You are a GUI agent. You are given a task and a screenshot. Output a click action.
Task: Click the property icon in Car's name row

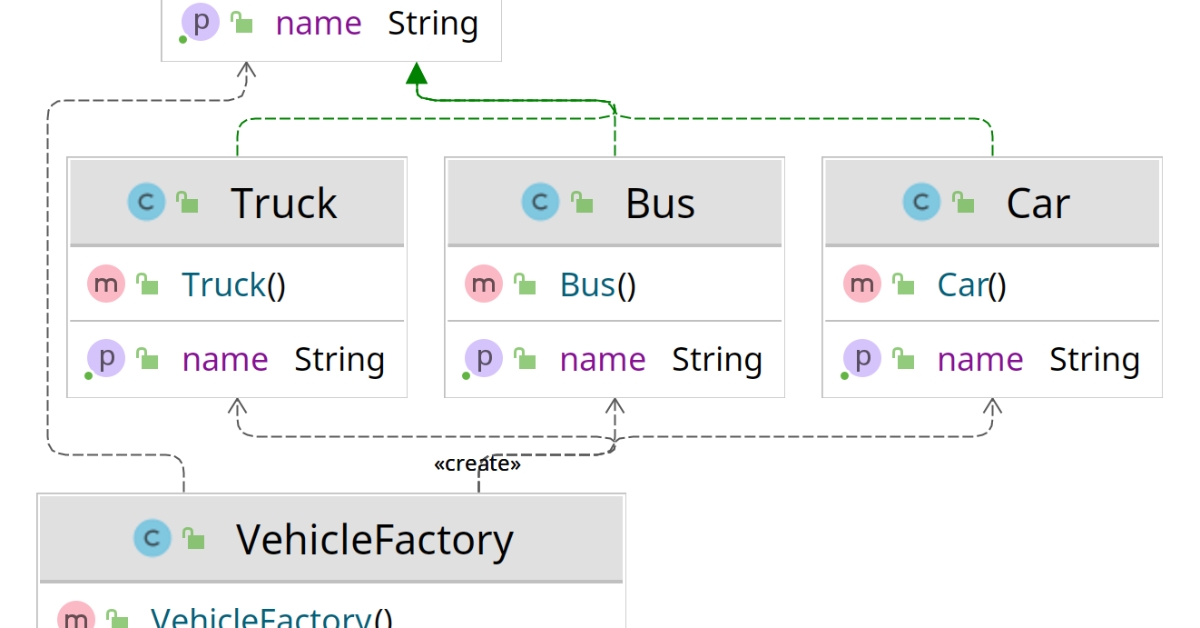tap(861, 358)
